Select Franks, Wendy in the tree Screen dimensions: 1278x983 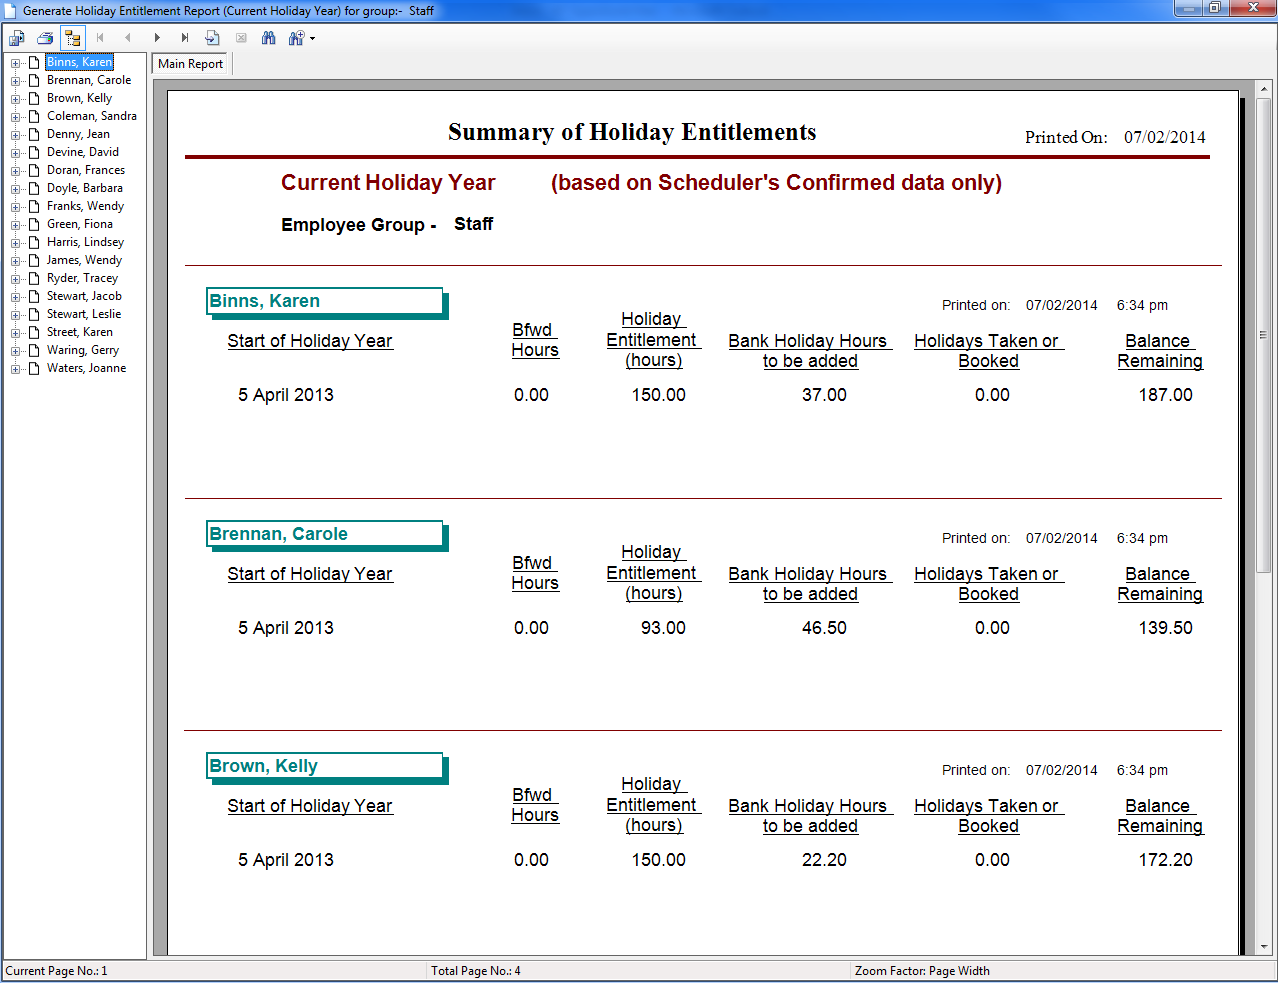[x=85, y=206]
